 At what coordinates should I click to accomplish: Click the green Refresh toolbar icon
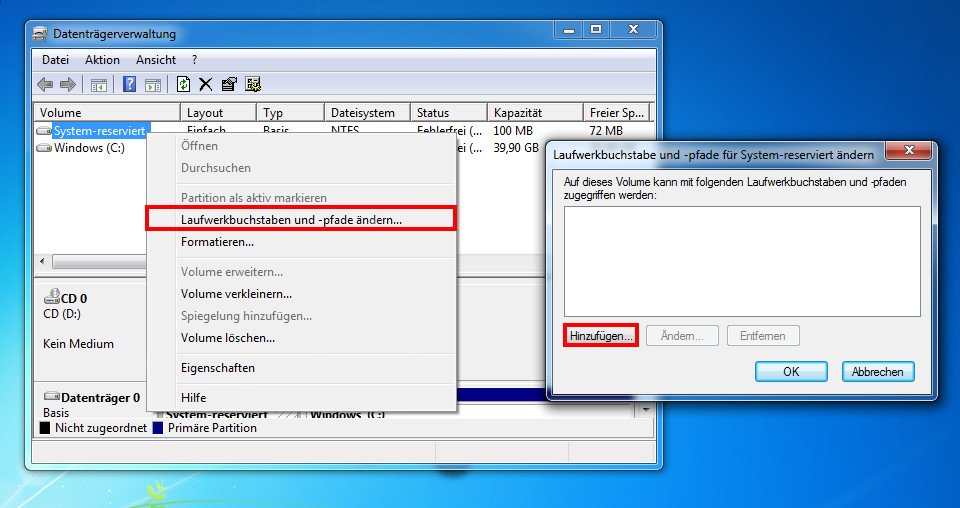click(x=183, y=84)
